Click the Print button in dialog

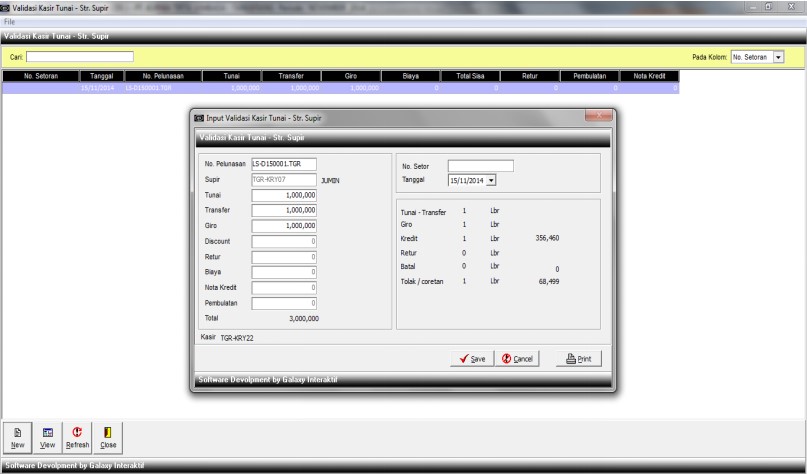click(x=579, y=358)
